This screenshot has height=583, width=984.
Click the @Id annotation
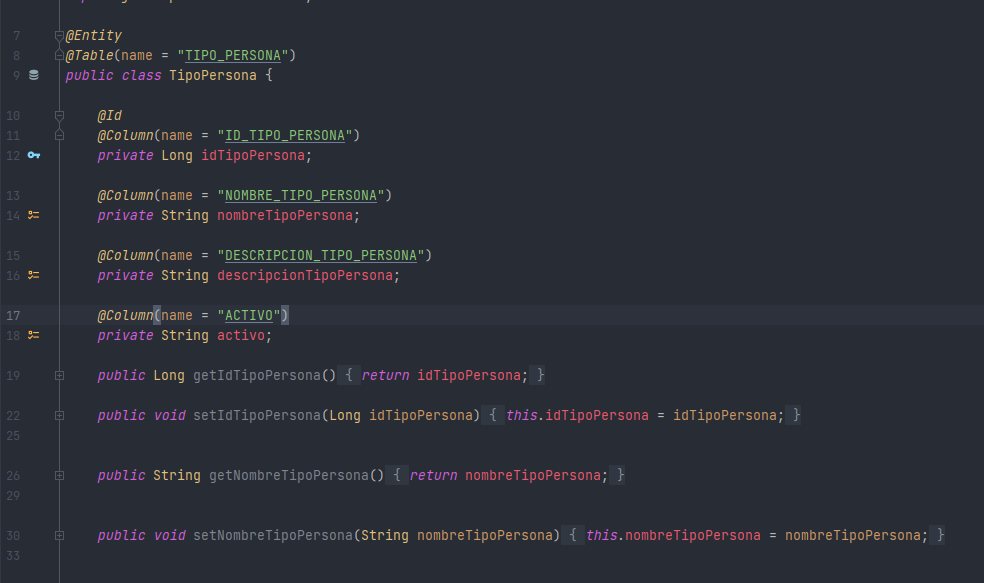110,115
